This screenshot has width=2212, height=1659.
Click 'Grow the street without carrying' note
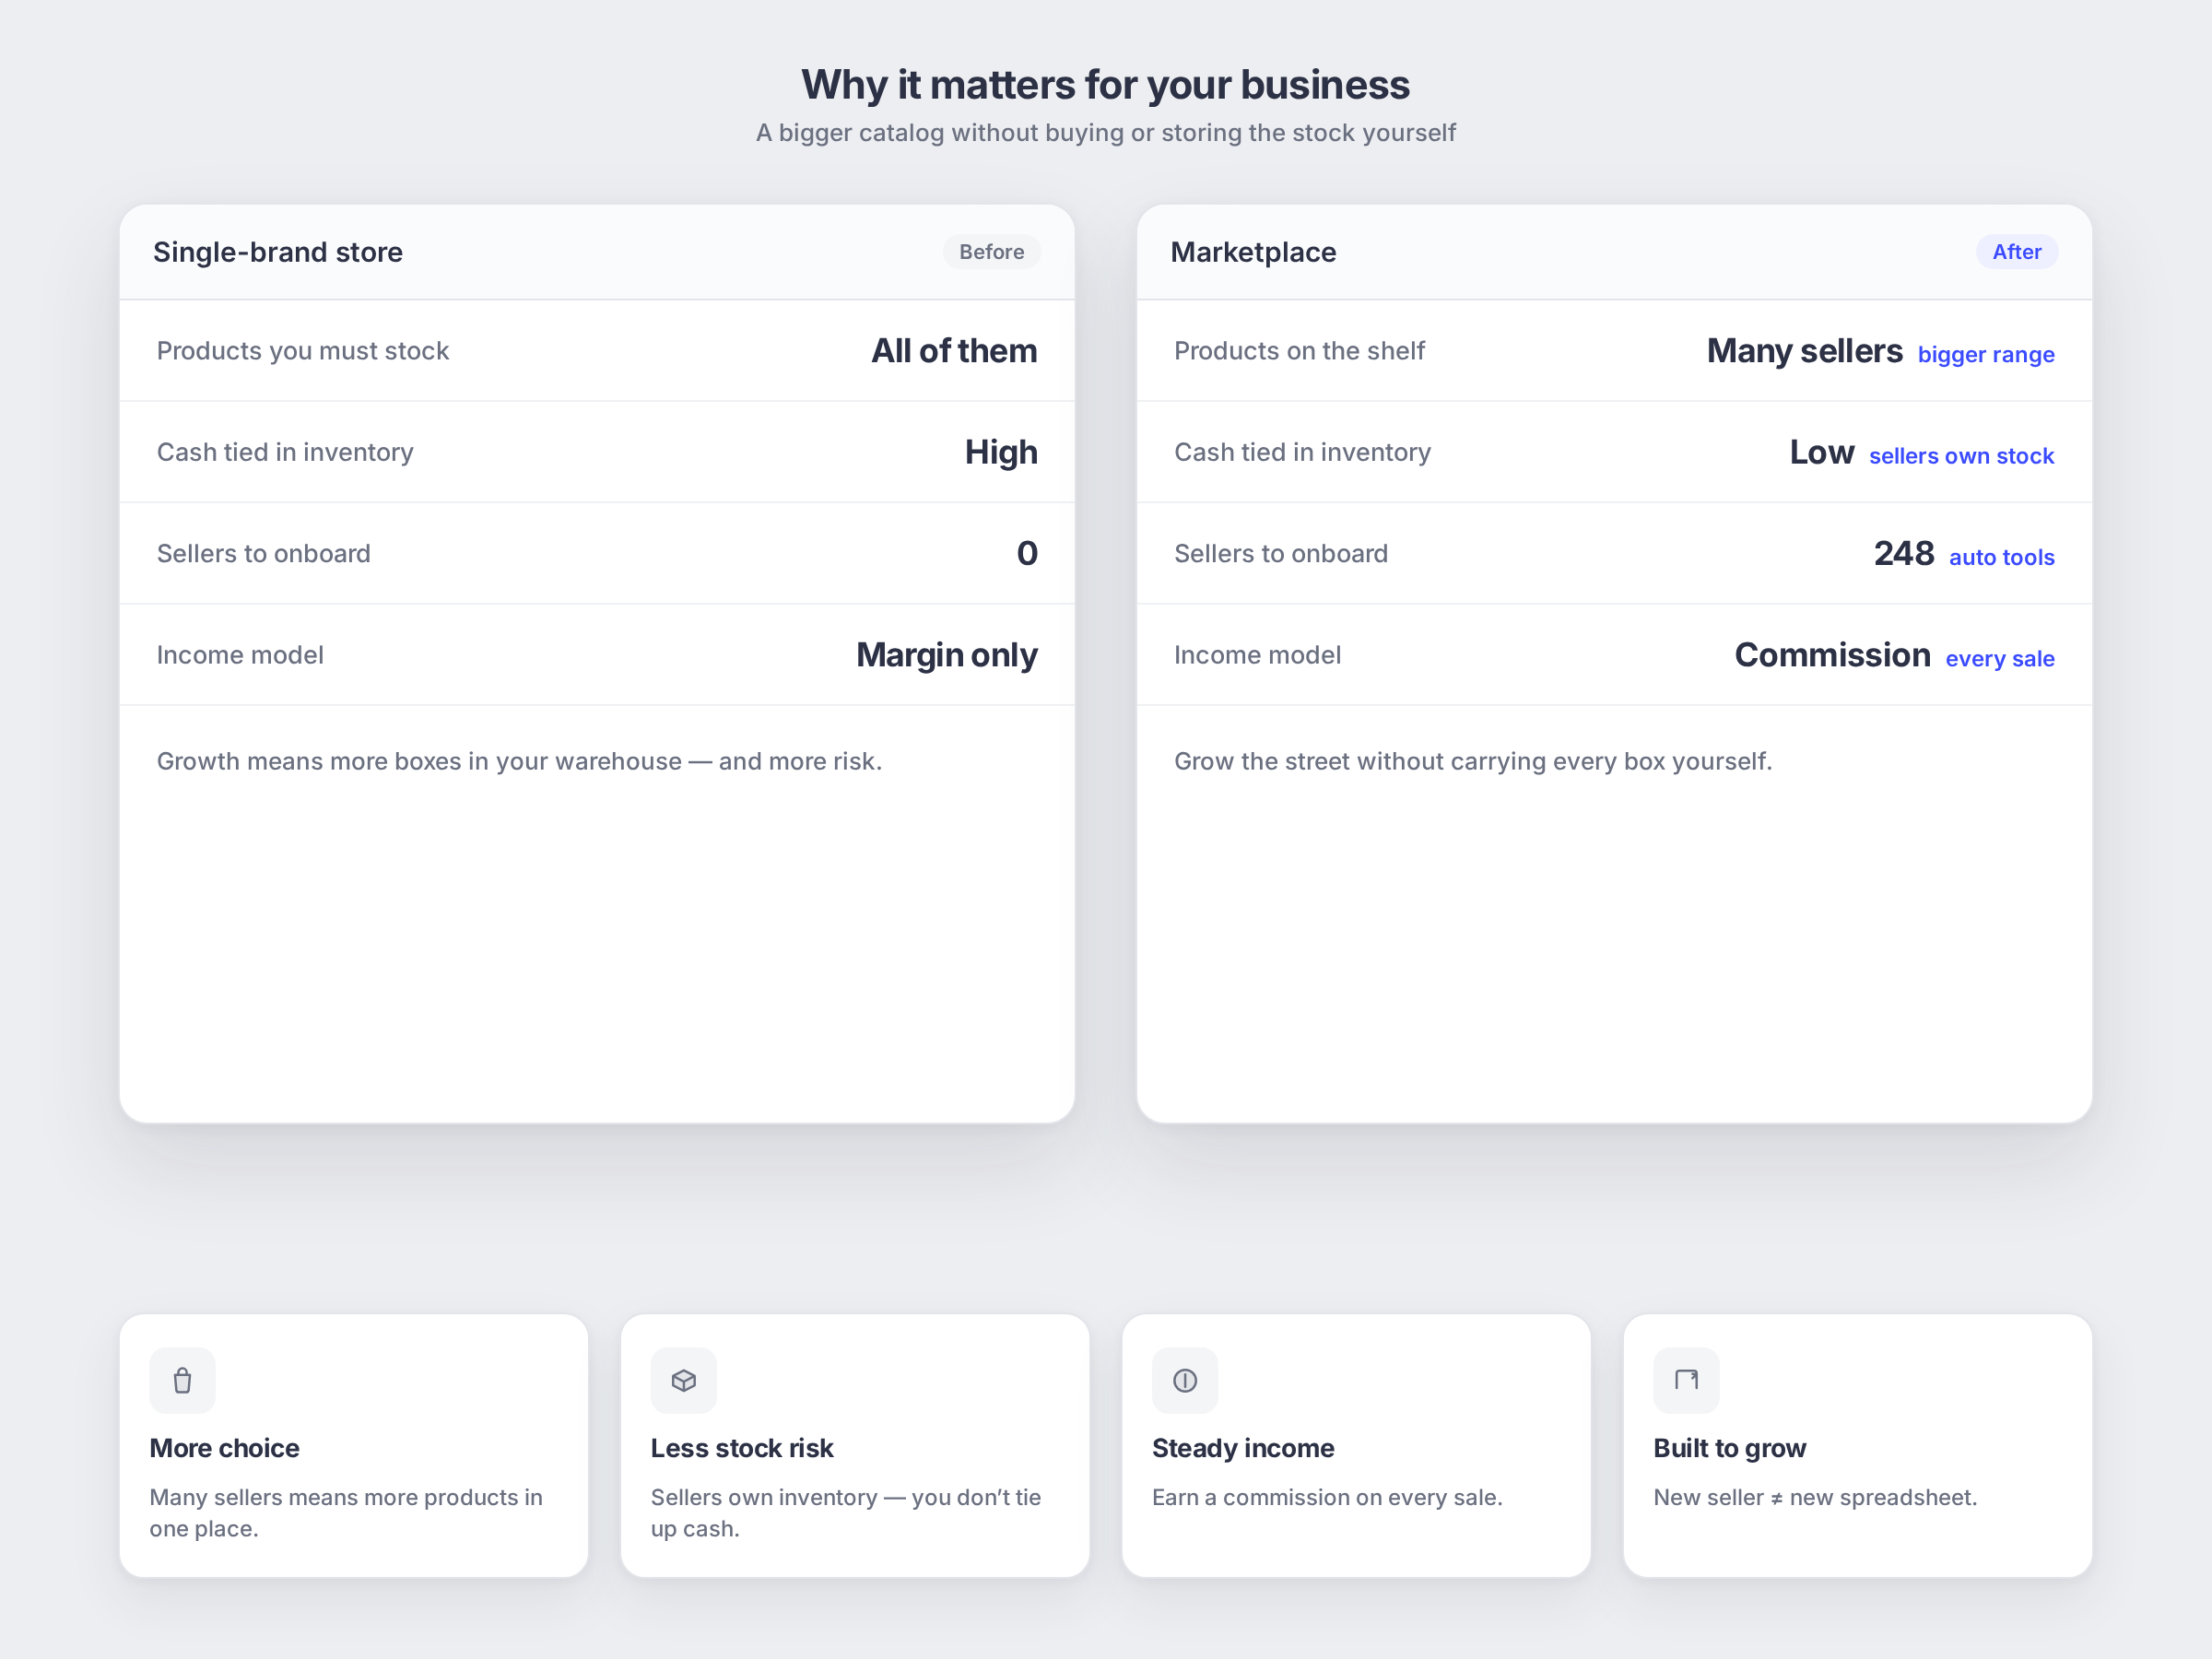click(1473, 762)
